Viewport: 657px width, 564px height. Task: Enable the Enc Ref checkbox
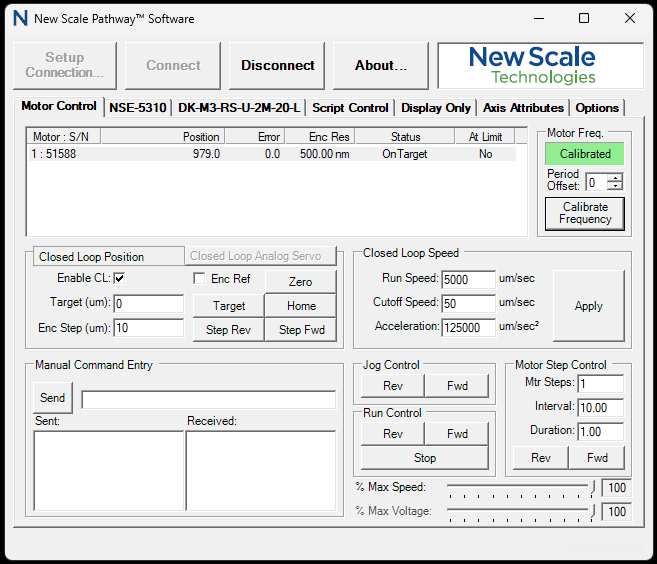(x=199, y=279)
